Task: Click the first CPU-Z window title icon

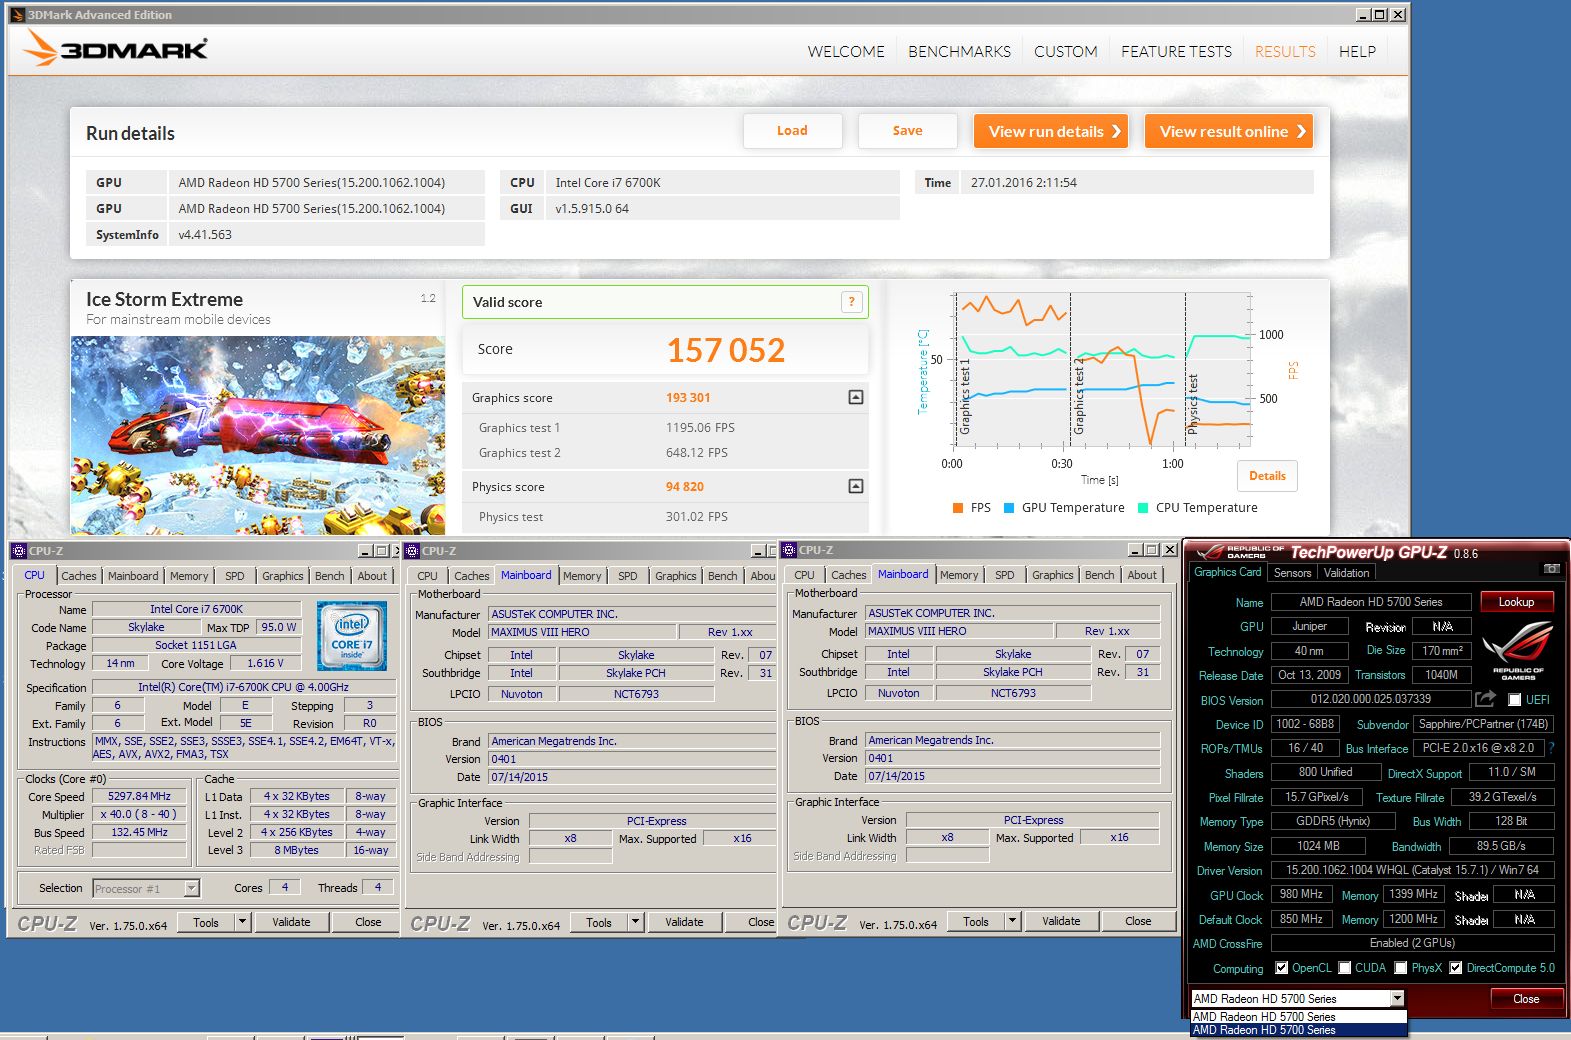Action: coord(18,551)
